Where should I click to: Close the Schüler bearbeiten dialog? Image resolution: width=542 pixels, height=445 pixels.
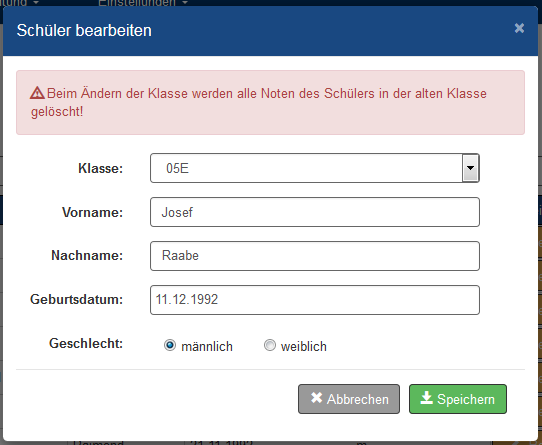click(519, 28)
